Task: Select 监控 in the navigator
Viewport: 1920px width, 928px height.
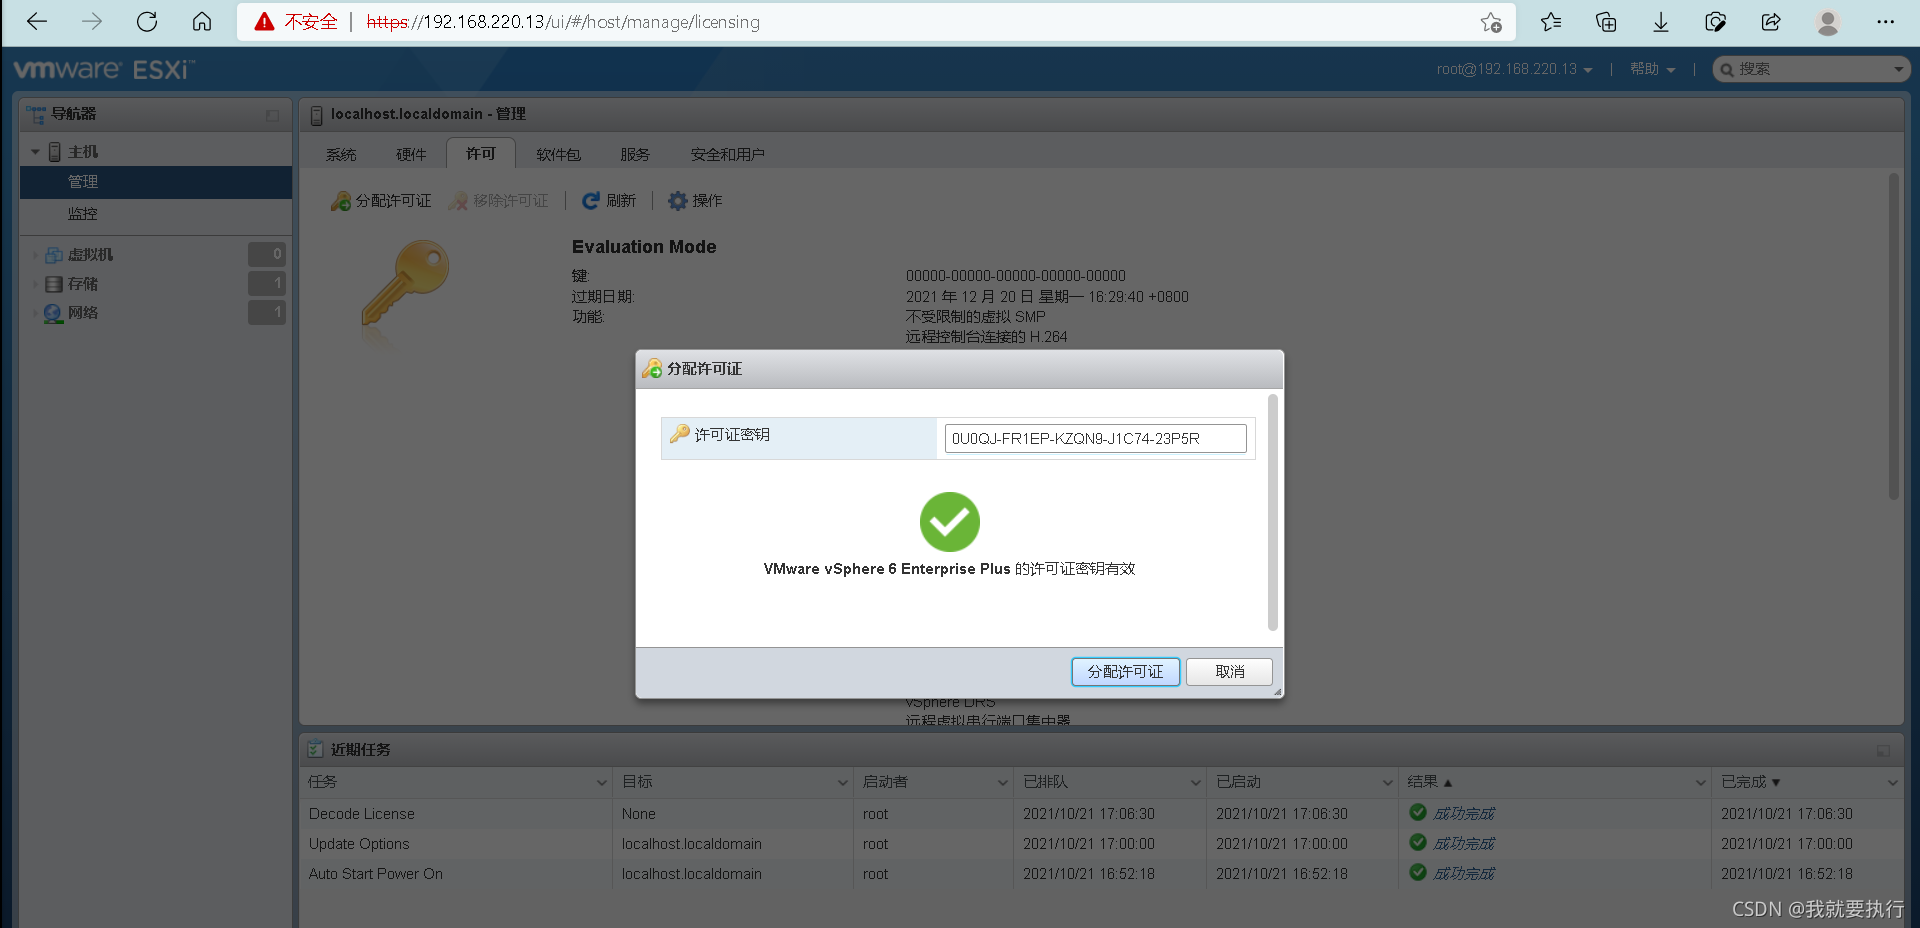Action: 156,214
